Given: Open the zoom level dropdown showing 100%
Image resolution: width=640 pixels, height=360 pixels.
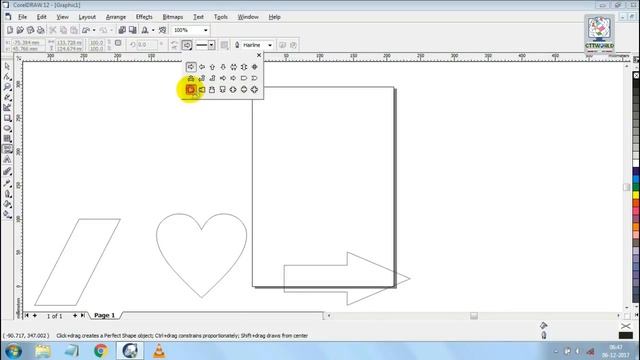Looking at the screenshot, I should 205,30.
